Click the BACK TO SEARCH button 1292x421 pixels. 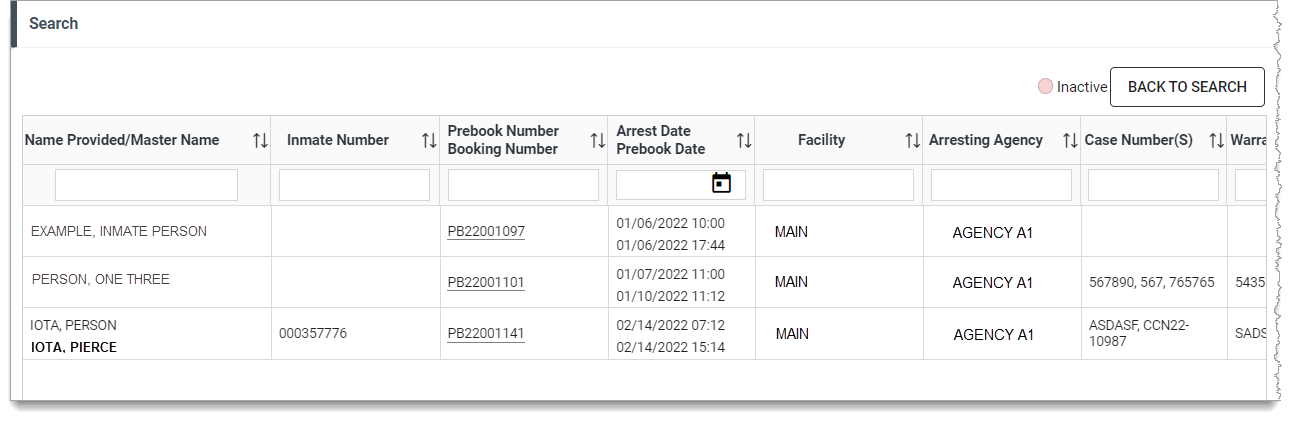click(1187, 87)
